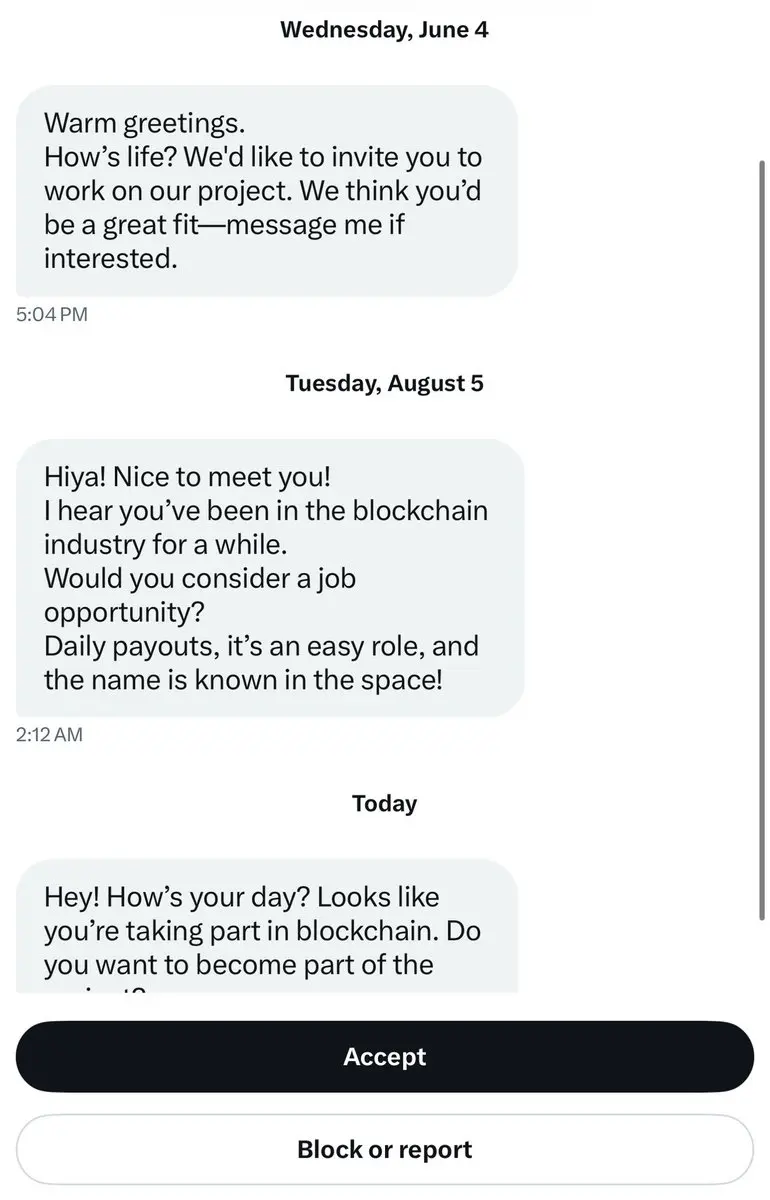Click the 'Would you consider a job' text

click(200, 578)
